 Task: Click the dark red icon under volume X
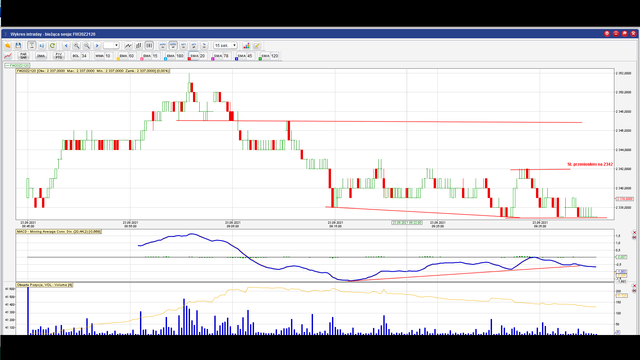(634, 290)
